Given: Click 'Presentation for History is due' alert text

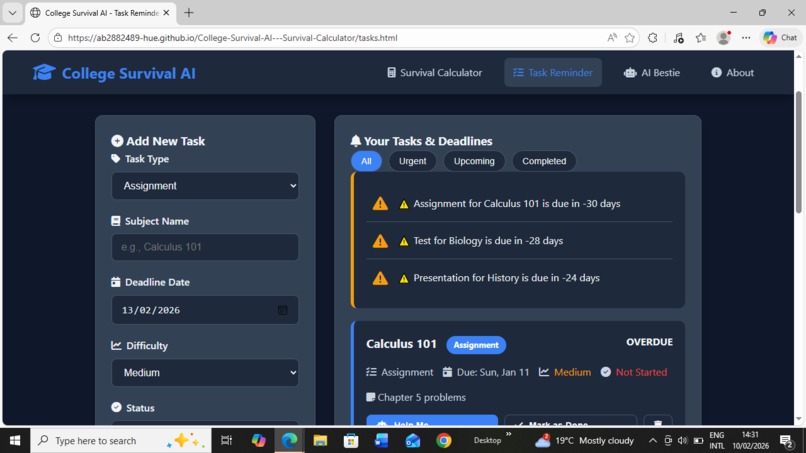Looking at the screenshot, I should 506,278.
